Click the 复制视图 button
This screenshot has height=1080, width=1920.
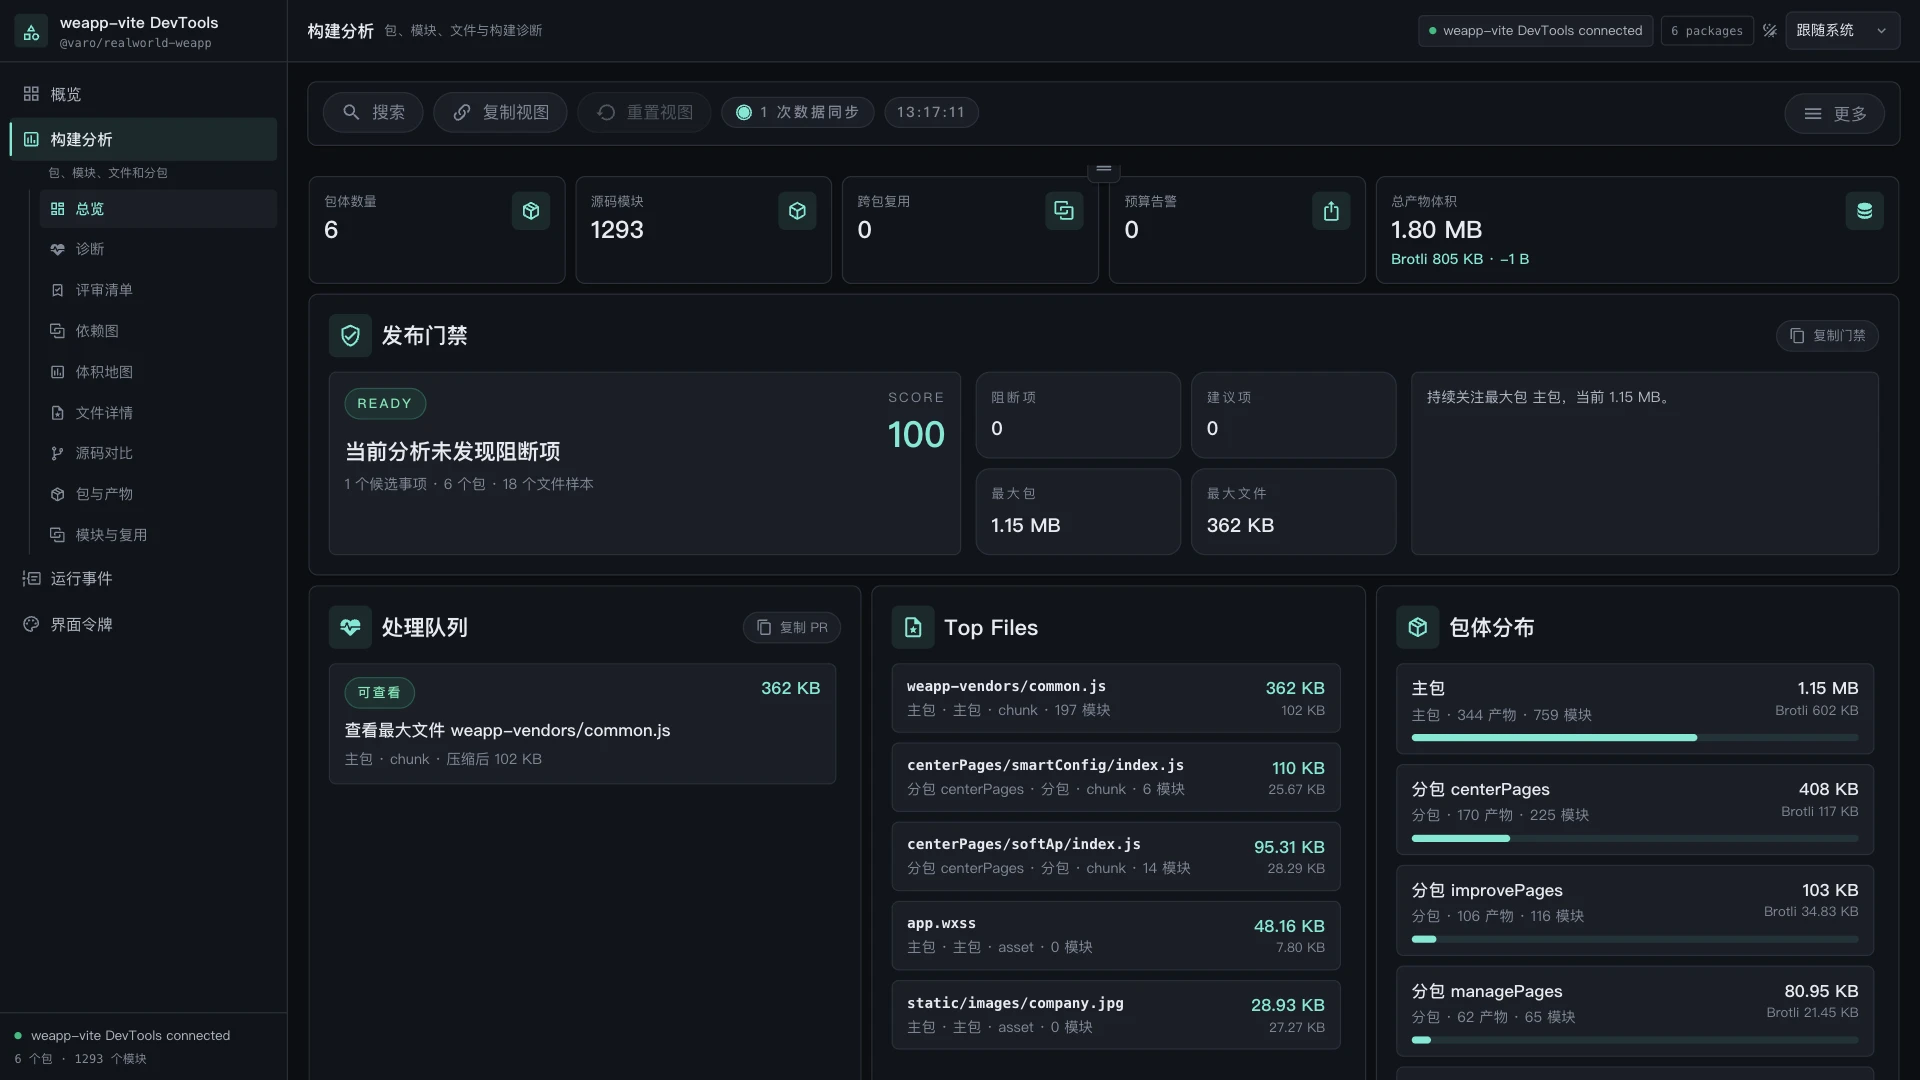coord(500,112)
